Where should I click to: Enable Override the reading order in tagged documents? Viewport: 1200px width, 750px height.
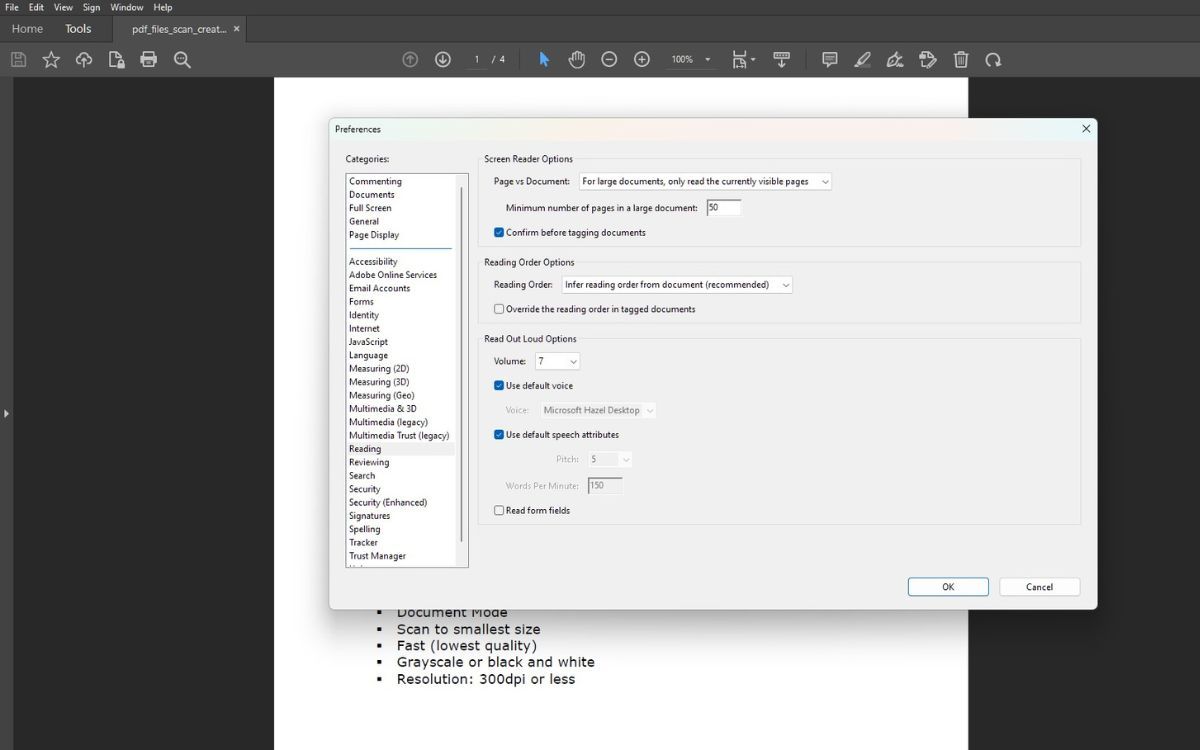click(x=498, y=308)
